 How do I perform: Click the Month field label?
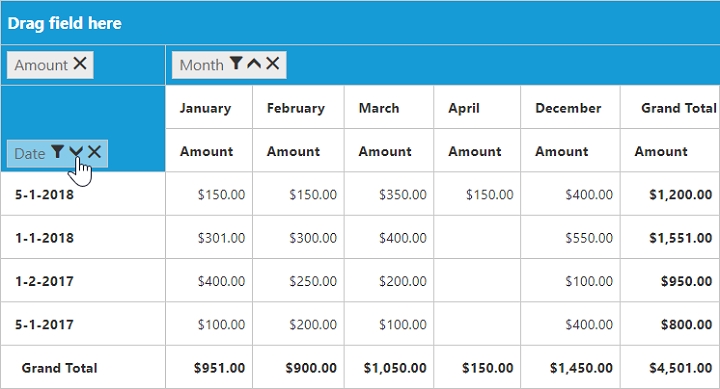(201, 65)
